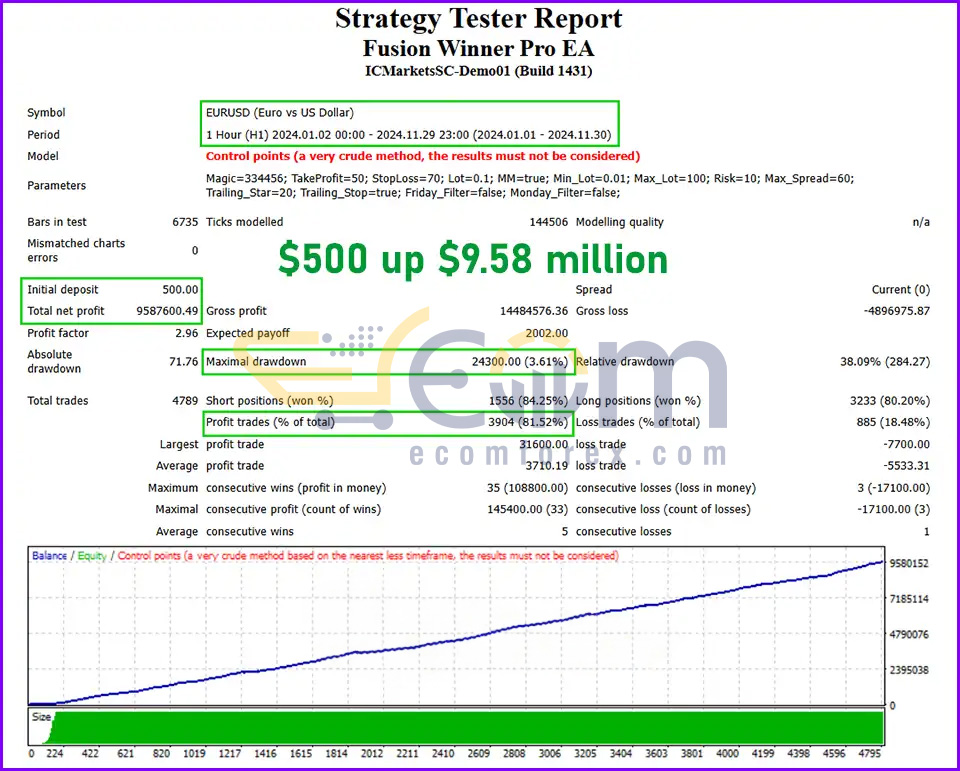Click "ICMarketsSC-Demo01 (Build 1431)" server line
This screenshot has width=960, height=771.
(478, 71)
